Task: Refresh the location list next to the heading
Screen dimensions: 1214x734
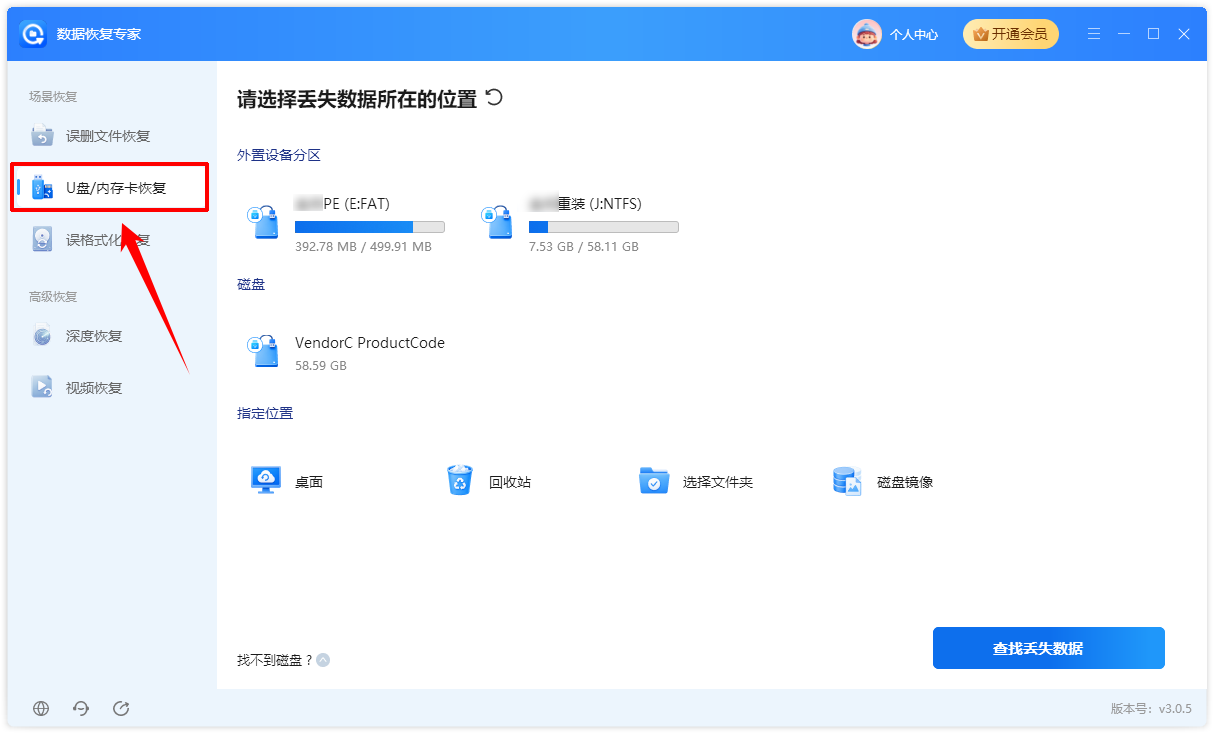Action: 494,97
